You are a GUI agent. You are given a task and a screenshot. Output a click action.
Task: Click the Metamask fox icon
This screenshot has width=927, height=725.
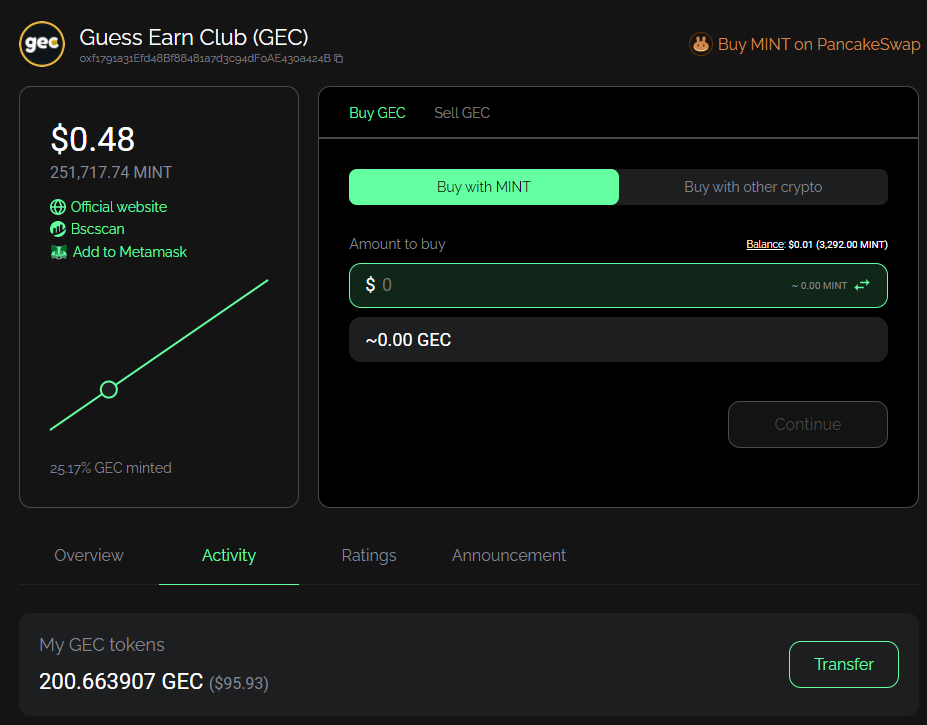pyautogui.click(x=59, y=252)
